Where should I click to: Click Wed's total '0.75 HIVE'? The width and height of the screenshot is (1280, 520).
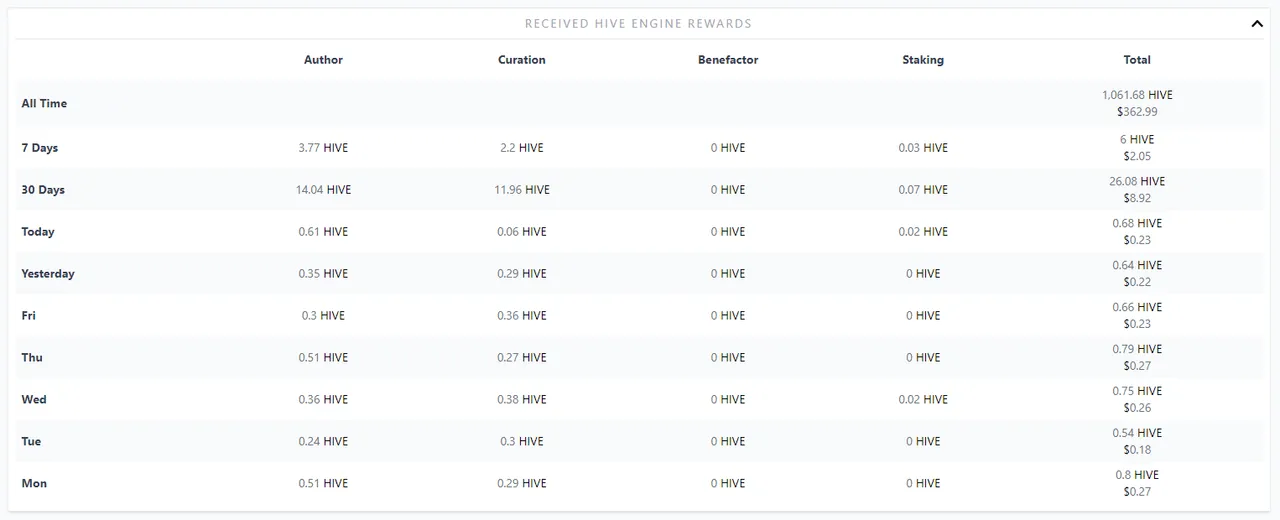tap(1137, 392)
